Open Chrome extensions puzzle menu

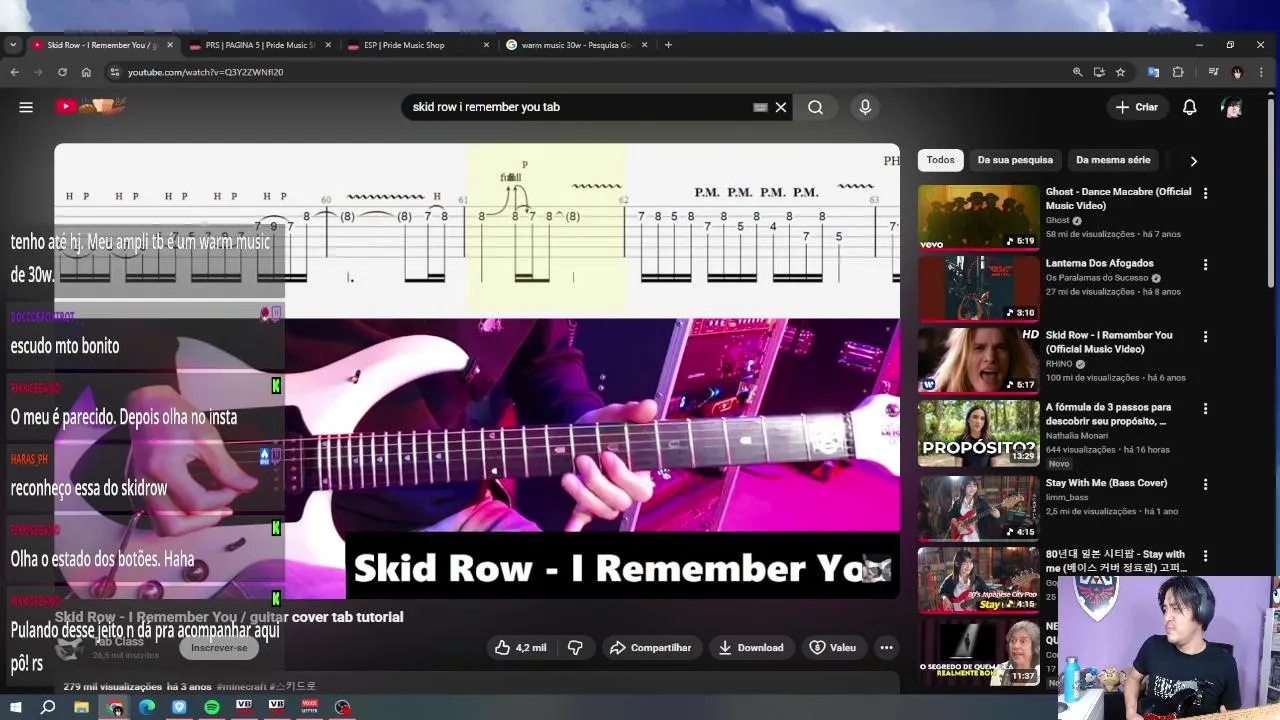(x=1178, y=72)
